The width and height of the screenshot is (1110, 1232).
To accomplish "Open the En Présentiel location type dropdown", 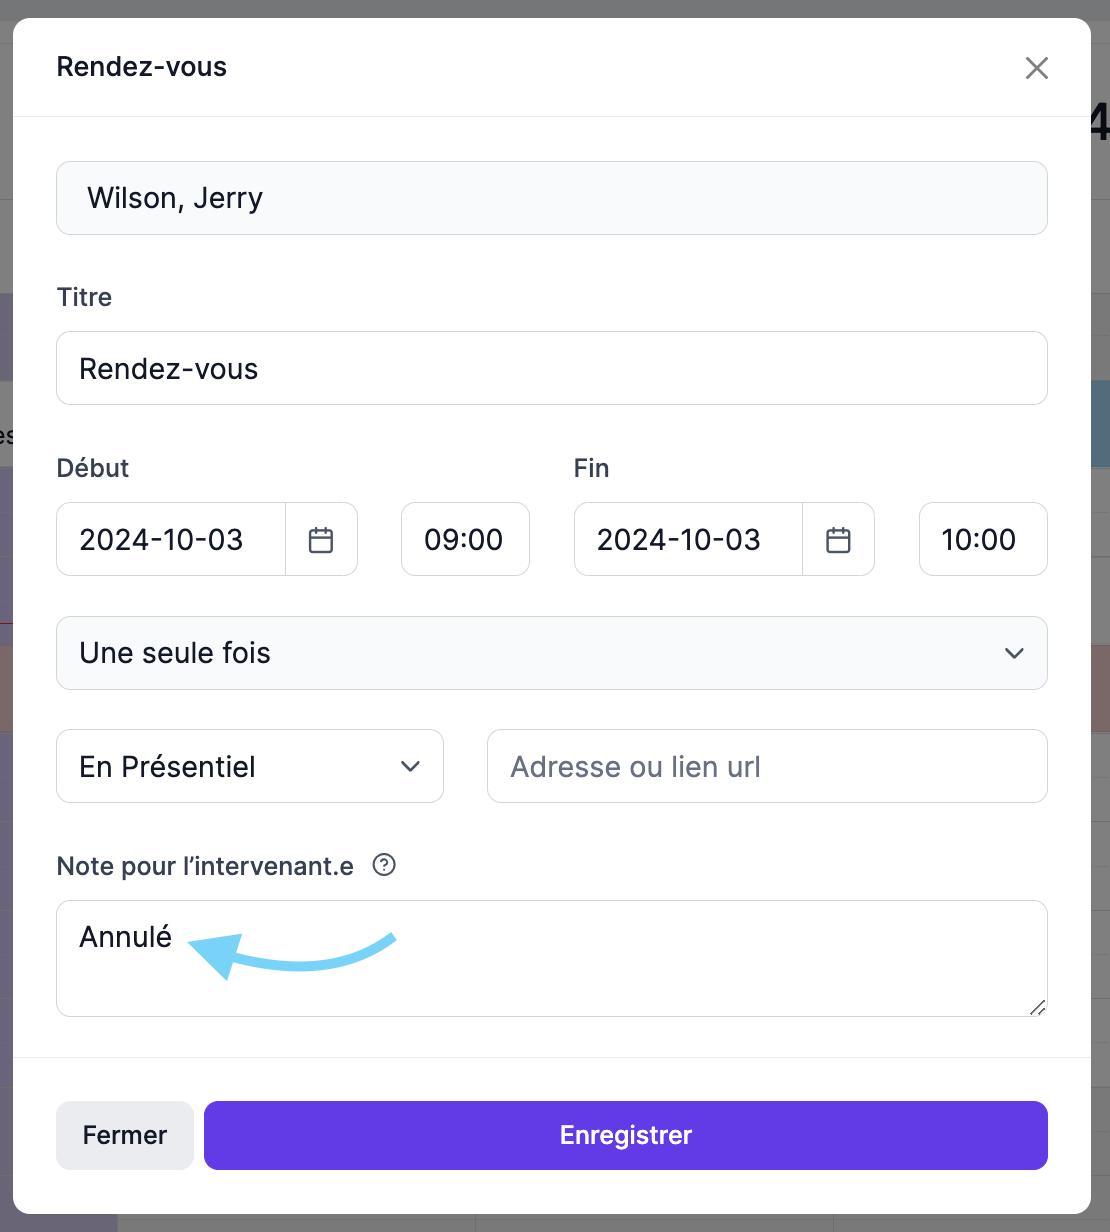I will [250, 766].
